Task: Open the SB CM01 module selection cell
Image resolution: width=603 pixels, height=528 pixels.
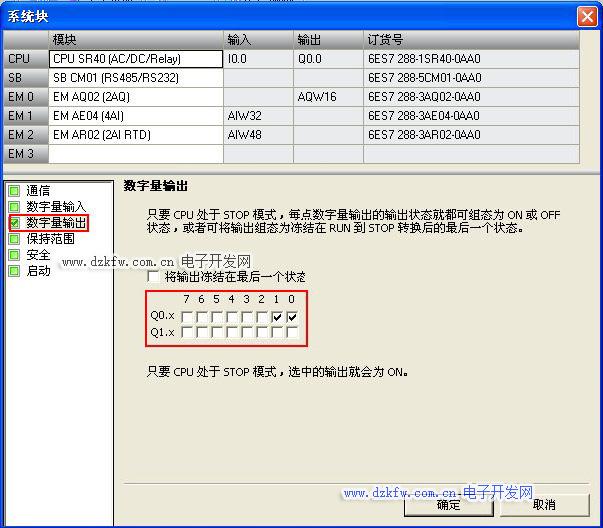Action: pyautogui.click(x=135, y=78)
